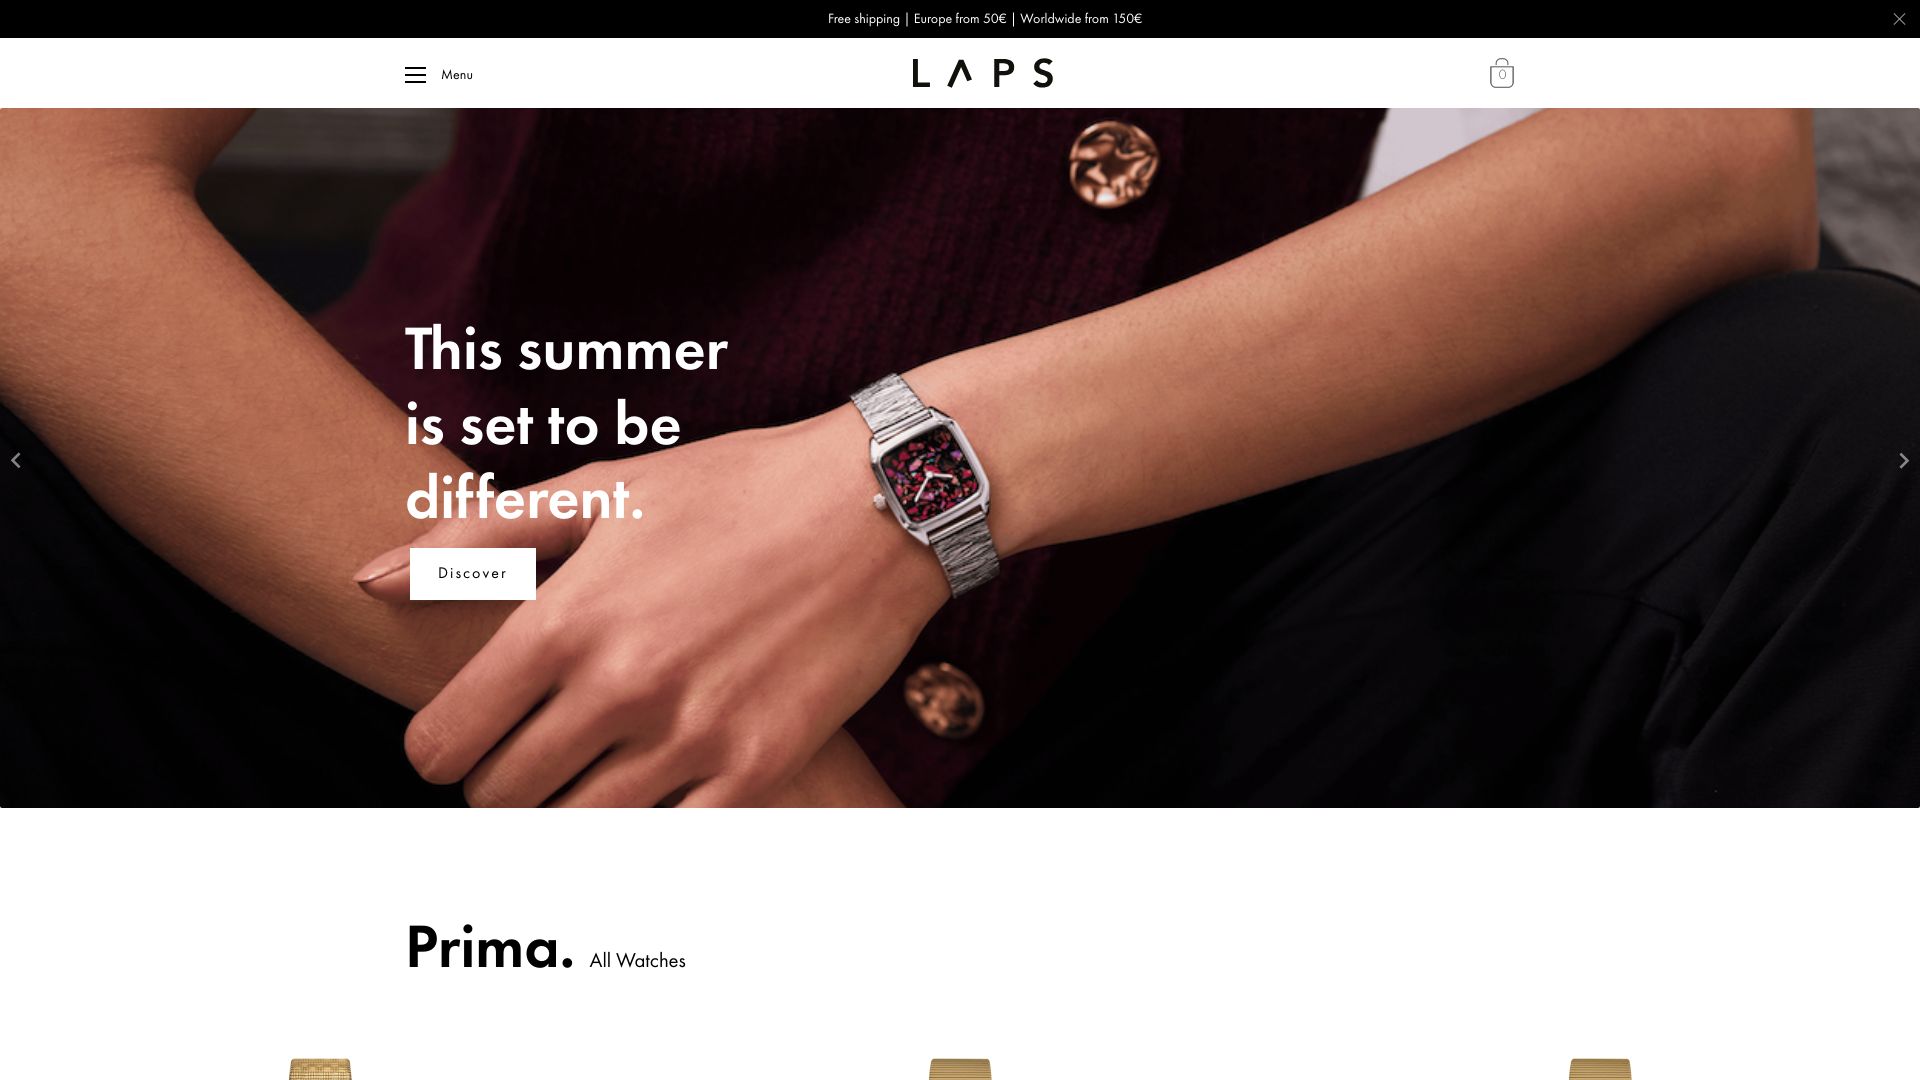Click the 'Europe from 50€' text
The image size is (1920, 1080).
click(x=960, y=19)
